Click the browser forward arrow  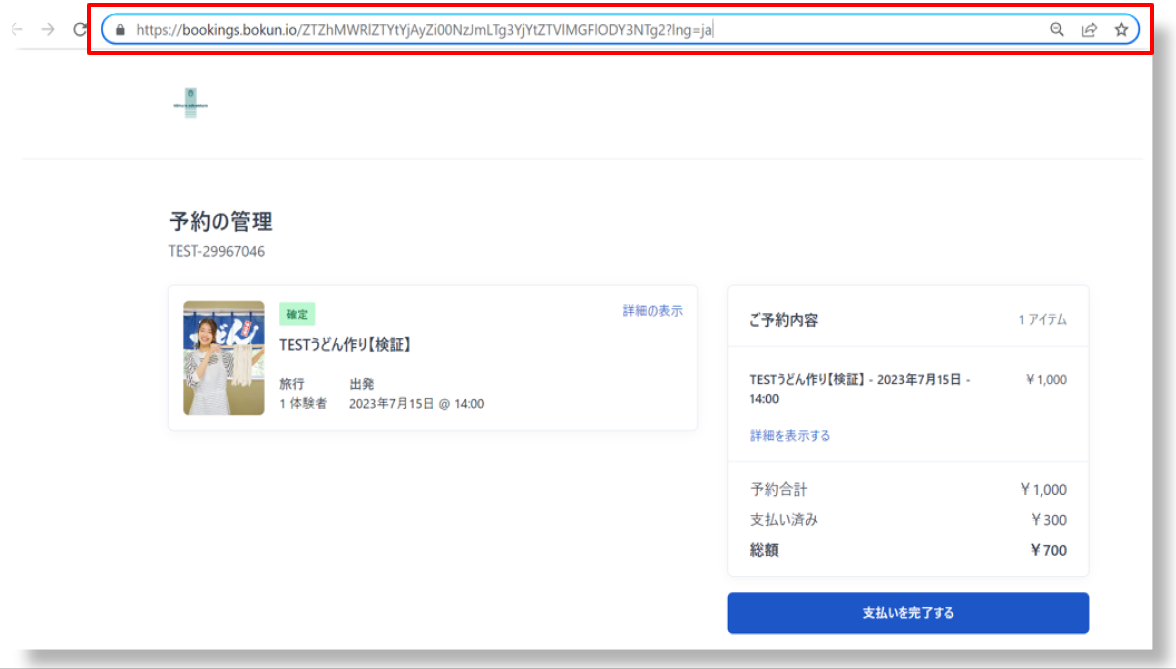click(48, 30)
